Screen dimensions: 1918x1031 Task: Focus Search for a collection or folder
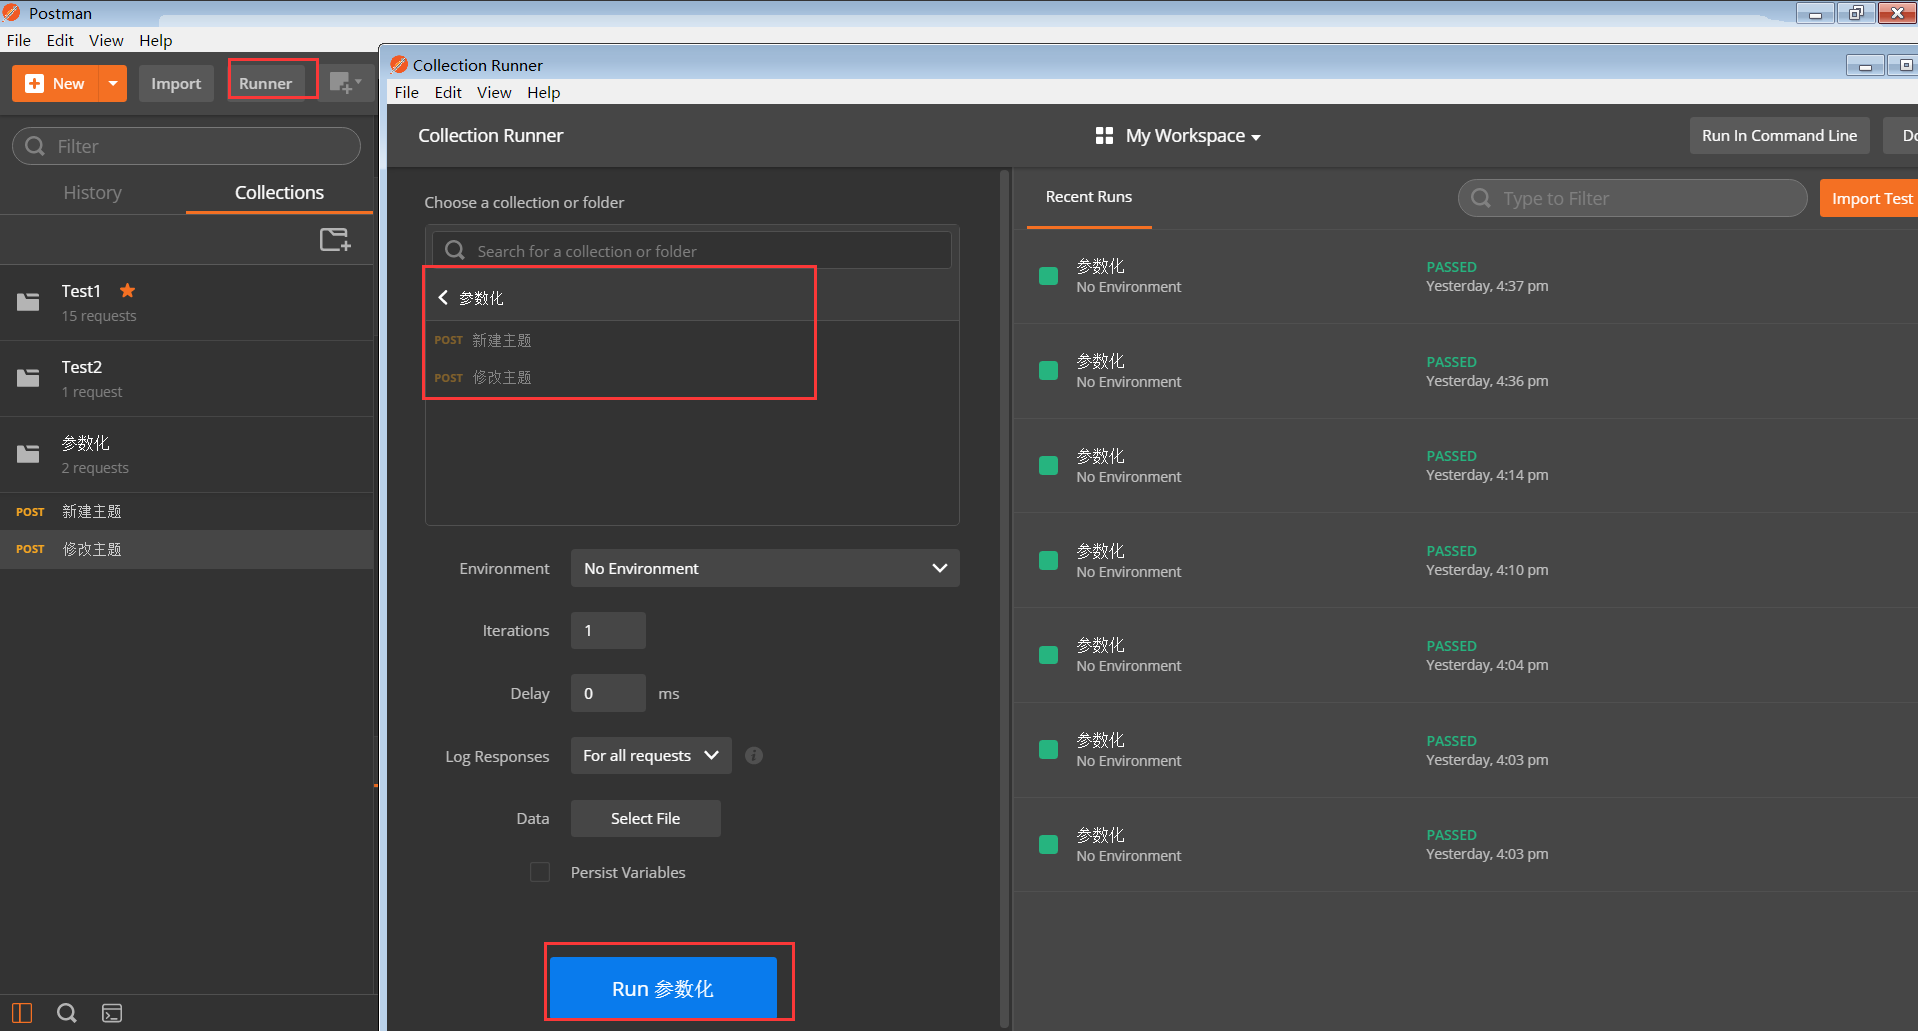point(691,251)
